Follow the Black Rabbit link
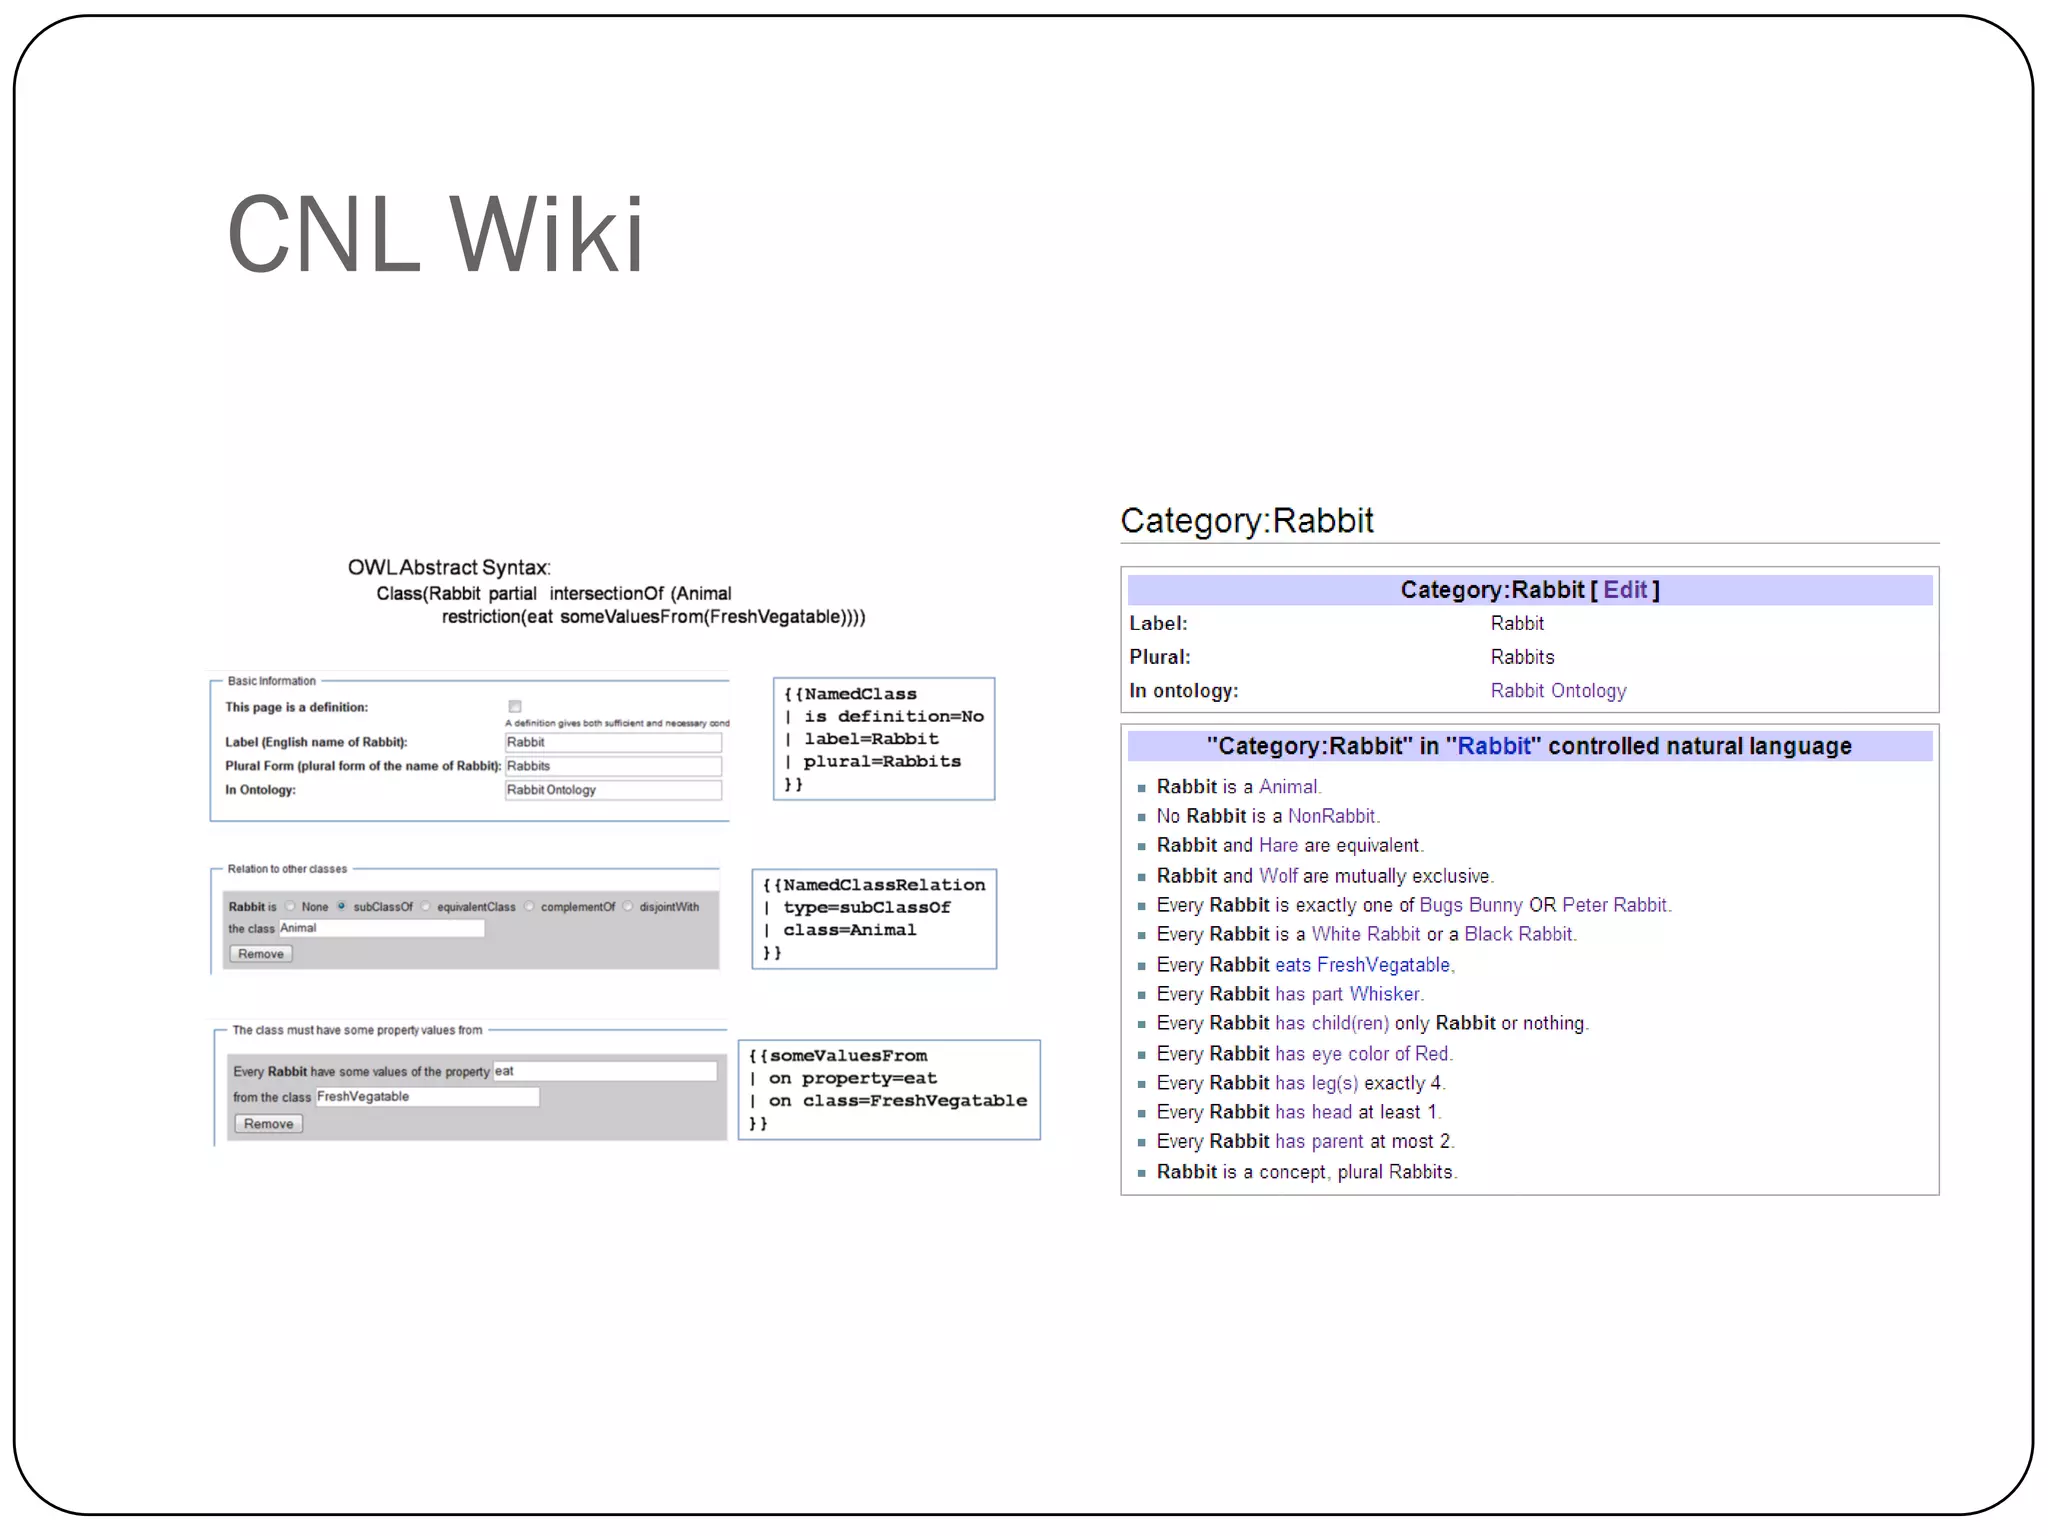2048x1536 pixels. click(1518, 934)
